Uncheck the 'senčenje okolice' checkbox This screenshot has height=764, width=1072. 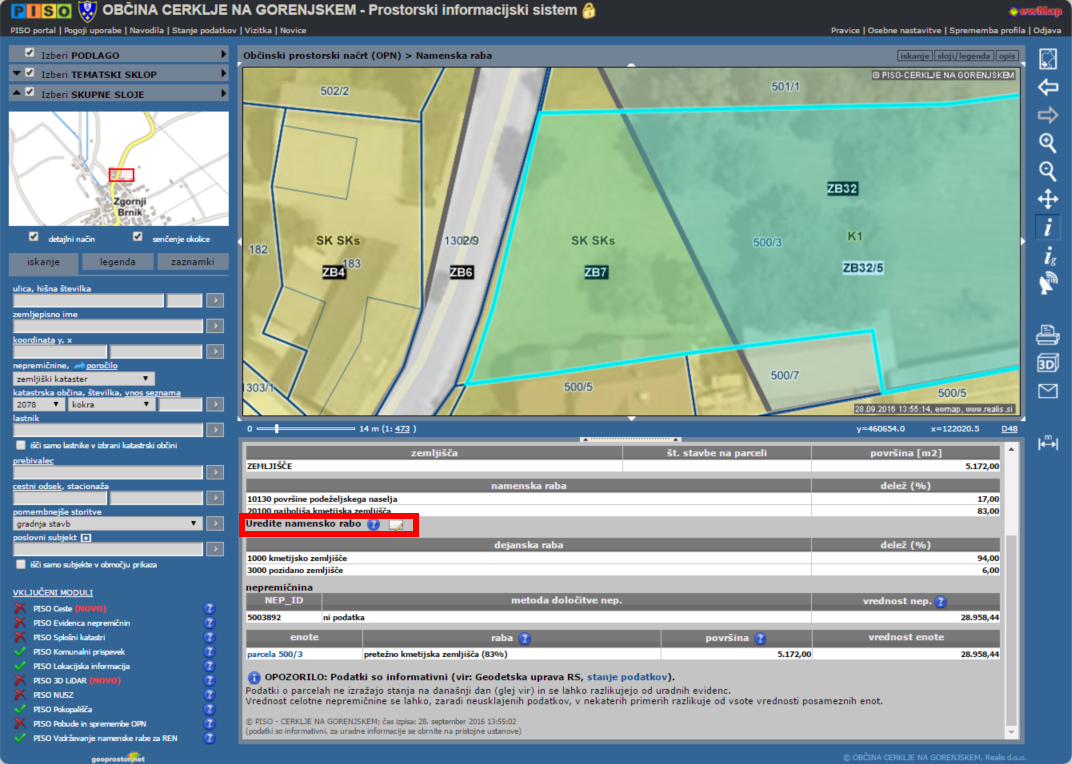[x=138, y=237]
